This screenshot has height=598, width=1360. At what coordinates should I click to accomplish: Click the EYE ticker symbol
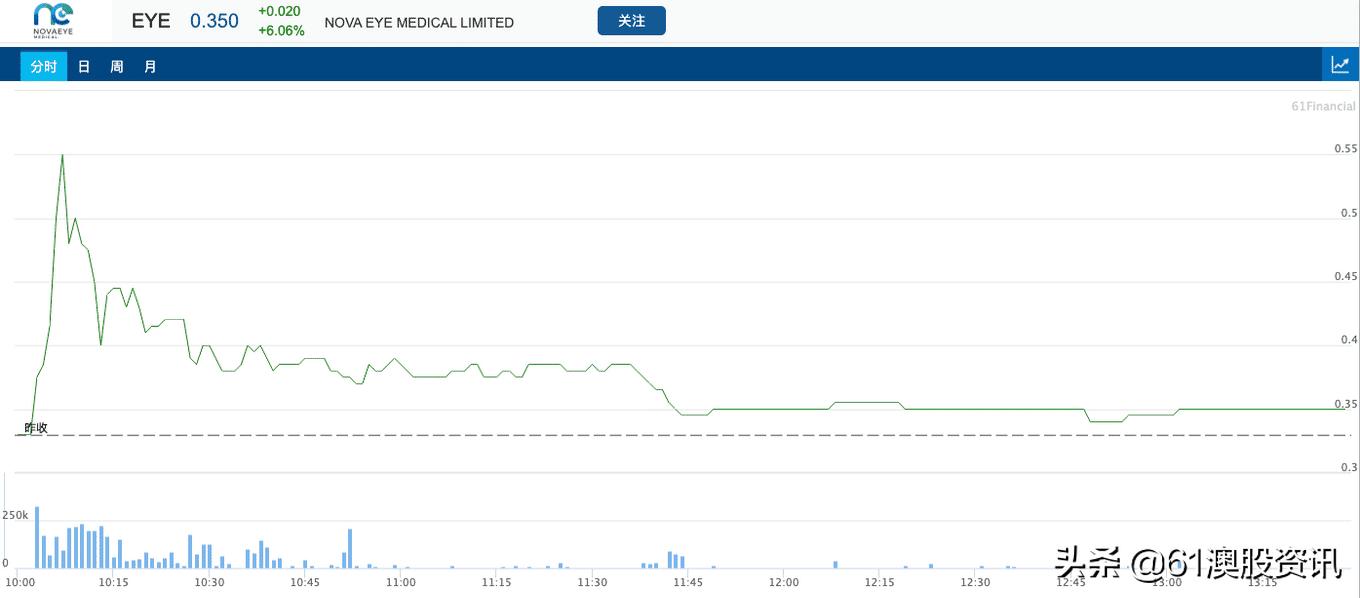point(151,21)
